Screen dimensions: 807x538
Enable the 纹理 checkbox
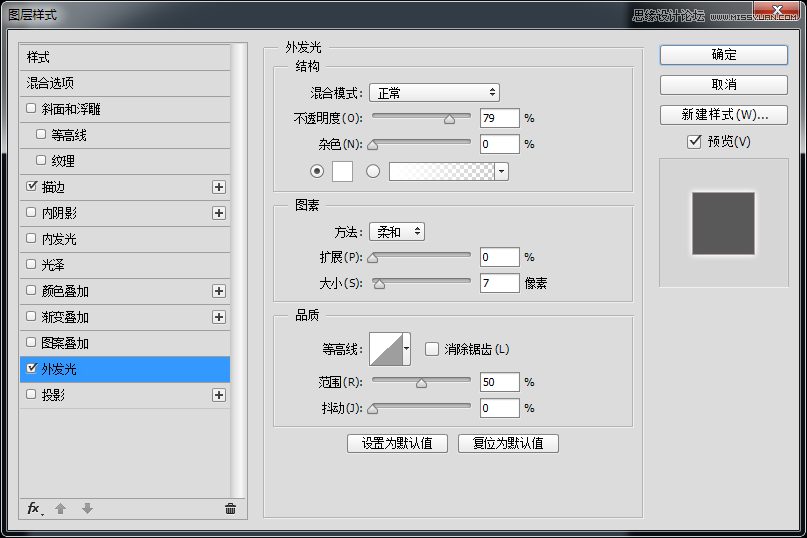click(x=41, y=160)
